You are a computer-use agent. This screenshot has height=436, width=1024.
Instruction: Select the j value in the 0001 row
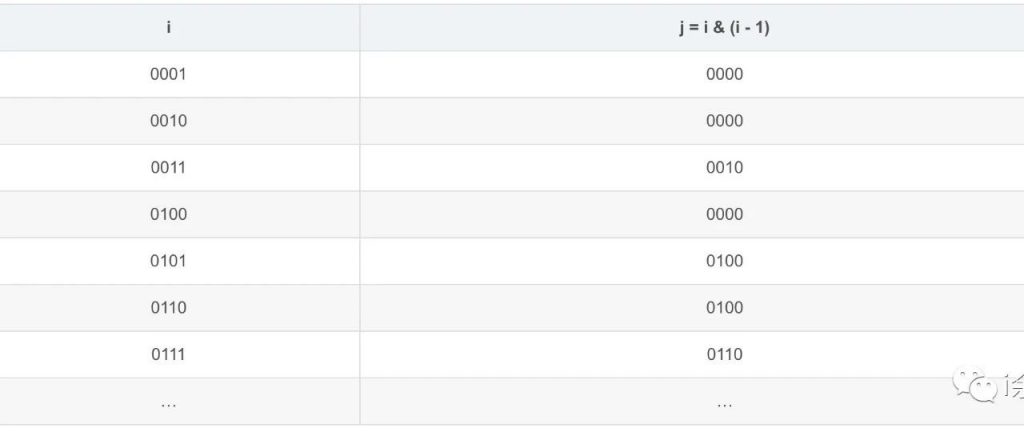pyautogui.click(x=724, y=74)
